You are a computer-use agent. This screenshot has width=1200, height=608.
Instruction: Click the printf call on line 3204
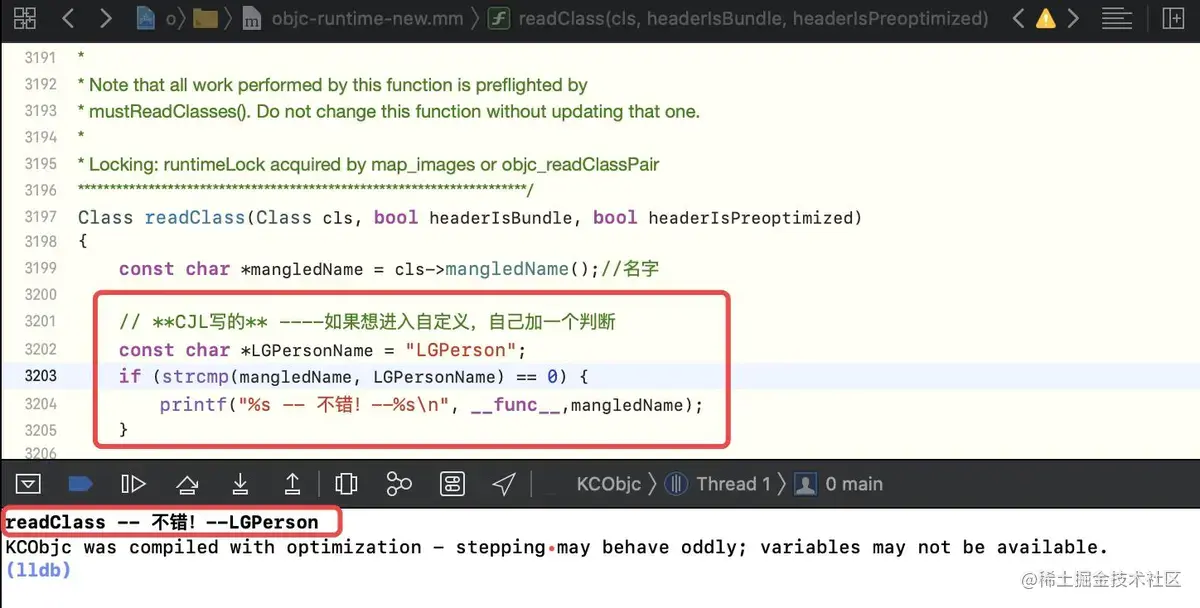193,404
